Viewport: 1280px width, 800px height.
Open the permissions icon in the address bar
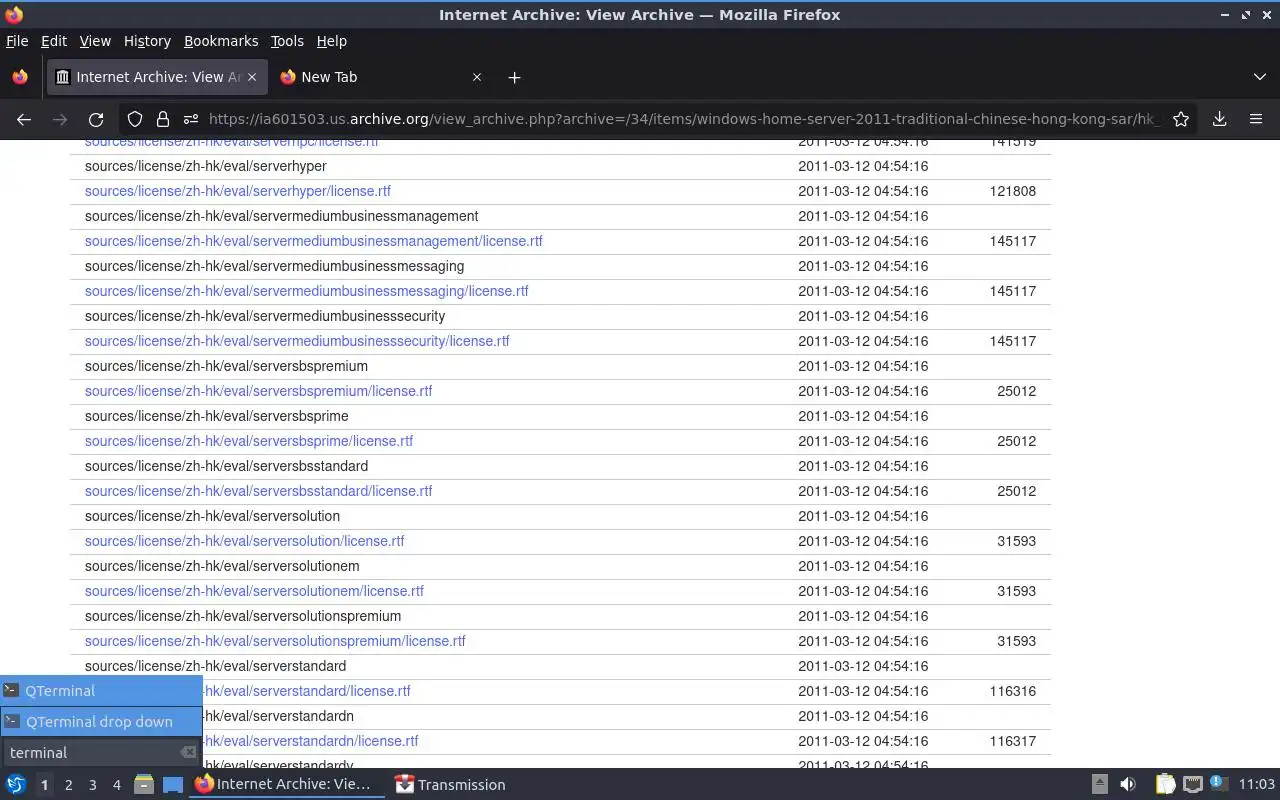pos(190,119)
